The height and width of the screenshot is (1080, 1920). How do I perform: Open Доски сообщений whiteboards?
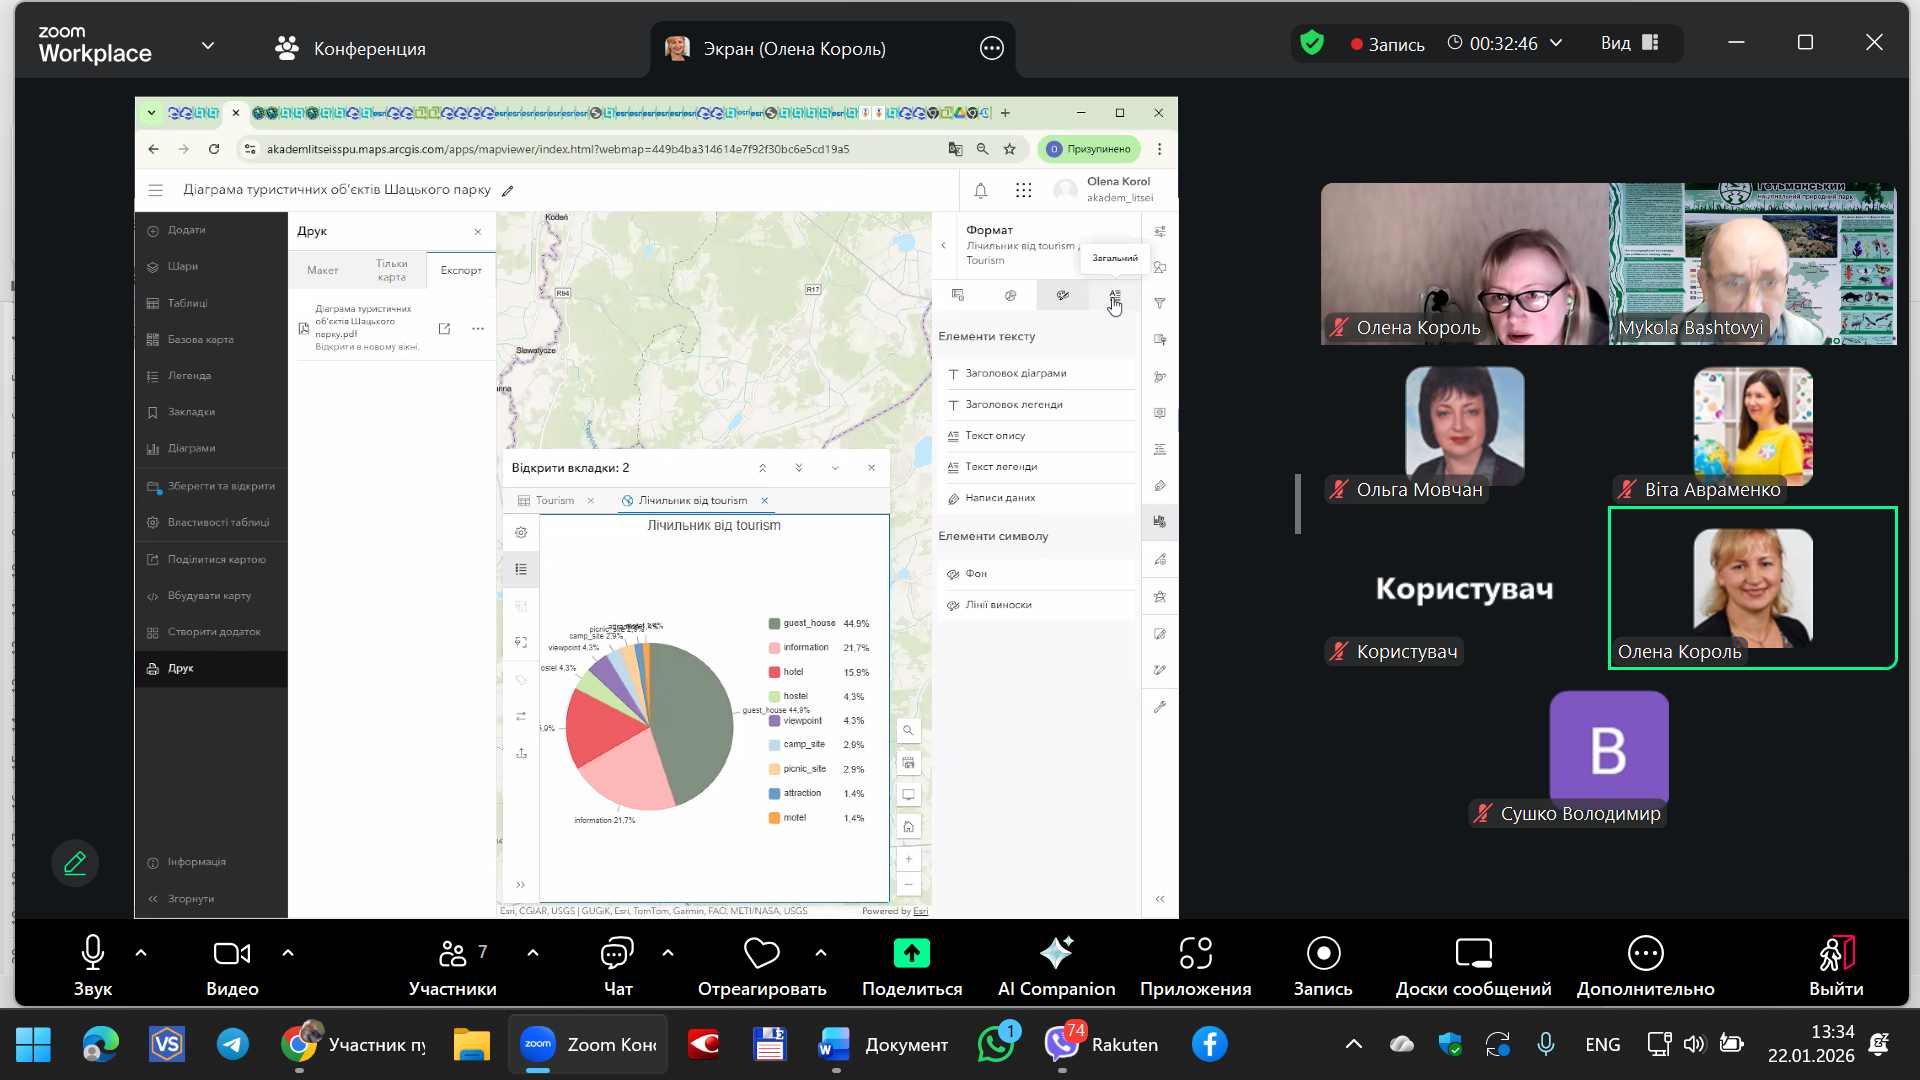point(1473,954)
